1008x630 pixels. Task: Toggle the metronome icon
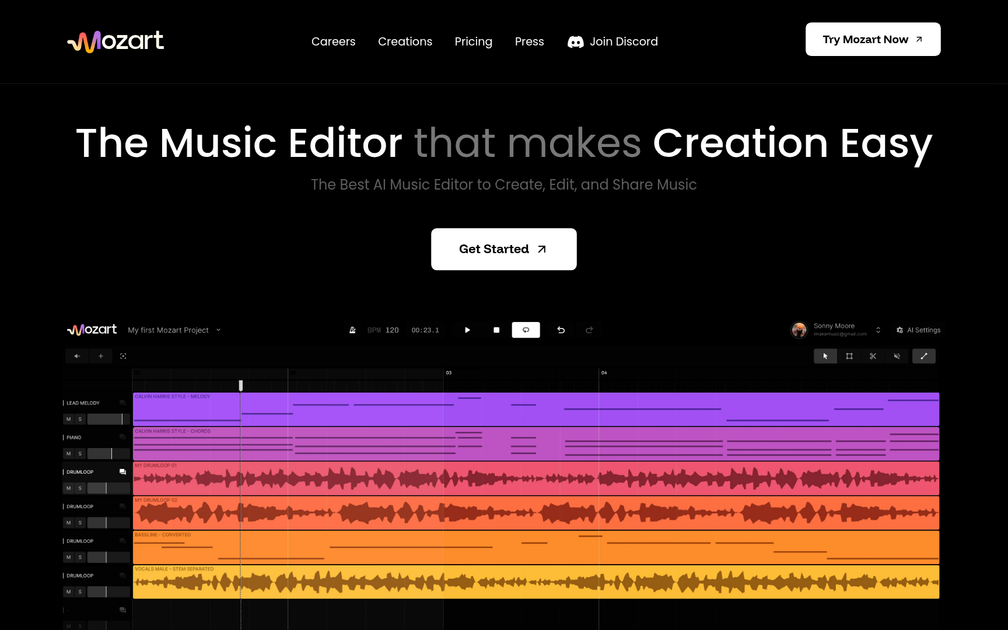tap(352, 330)
